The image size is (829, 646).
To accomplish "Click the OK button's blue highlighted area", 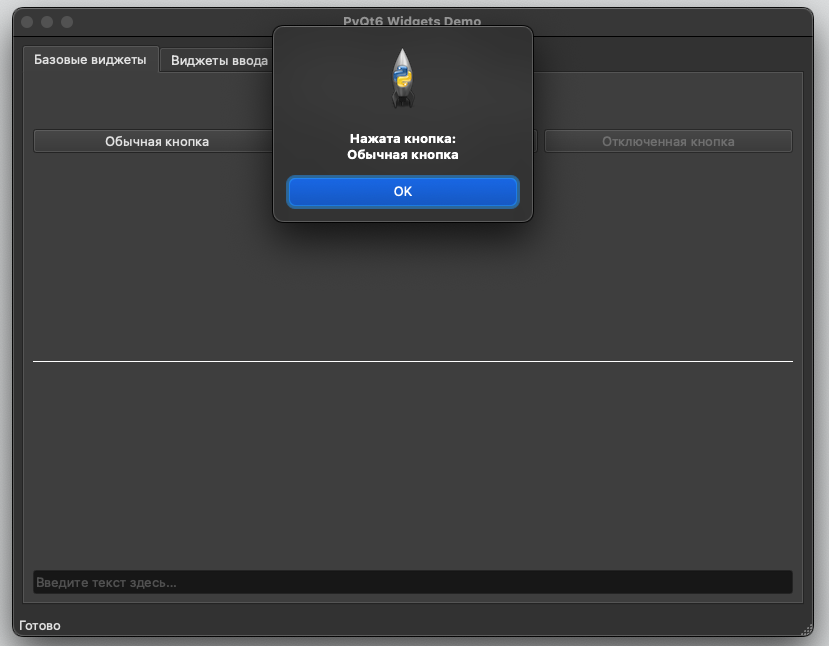I will click(x=402, y=192).
